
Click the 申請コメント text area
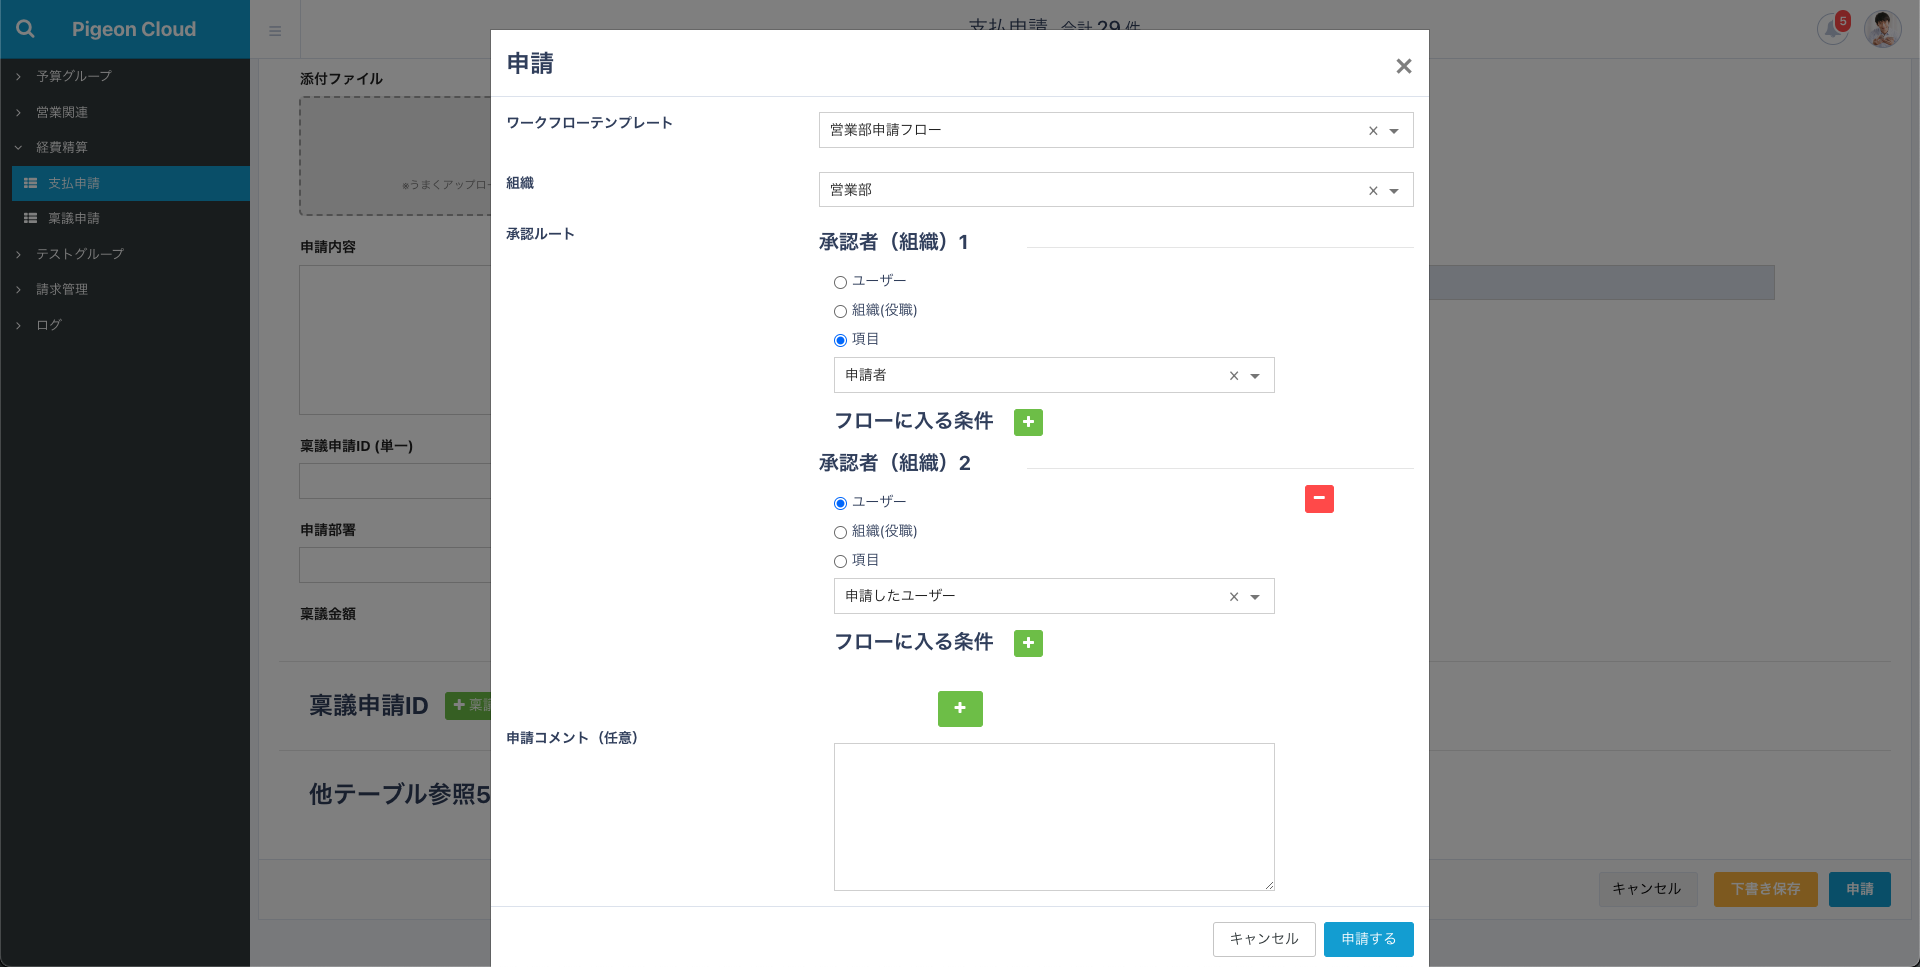point(1054,816)
